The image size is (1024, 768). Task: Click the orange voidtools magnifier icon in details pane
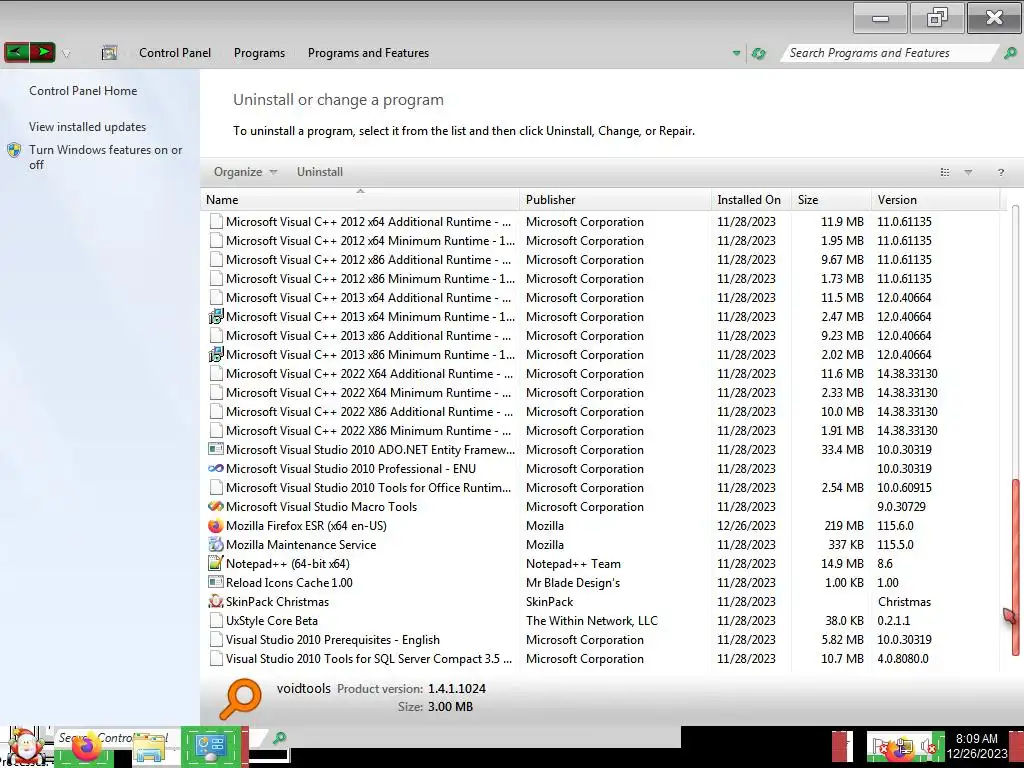coord(240,698)
